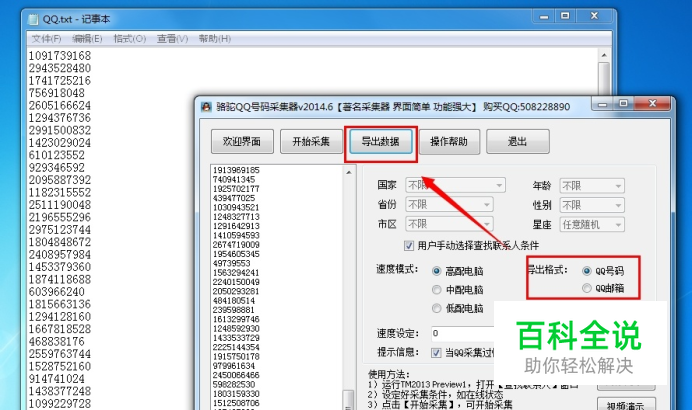The height and width of the screenshot is (410, 692).
Task: Click the Notepad scrollbar up arrow
Action: click(604, 55)
